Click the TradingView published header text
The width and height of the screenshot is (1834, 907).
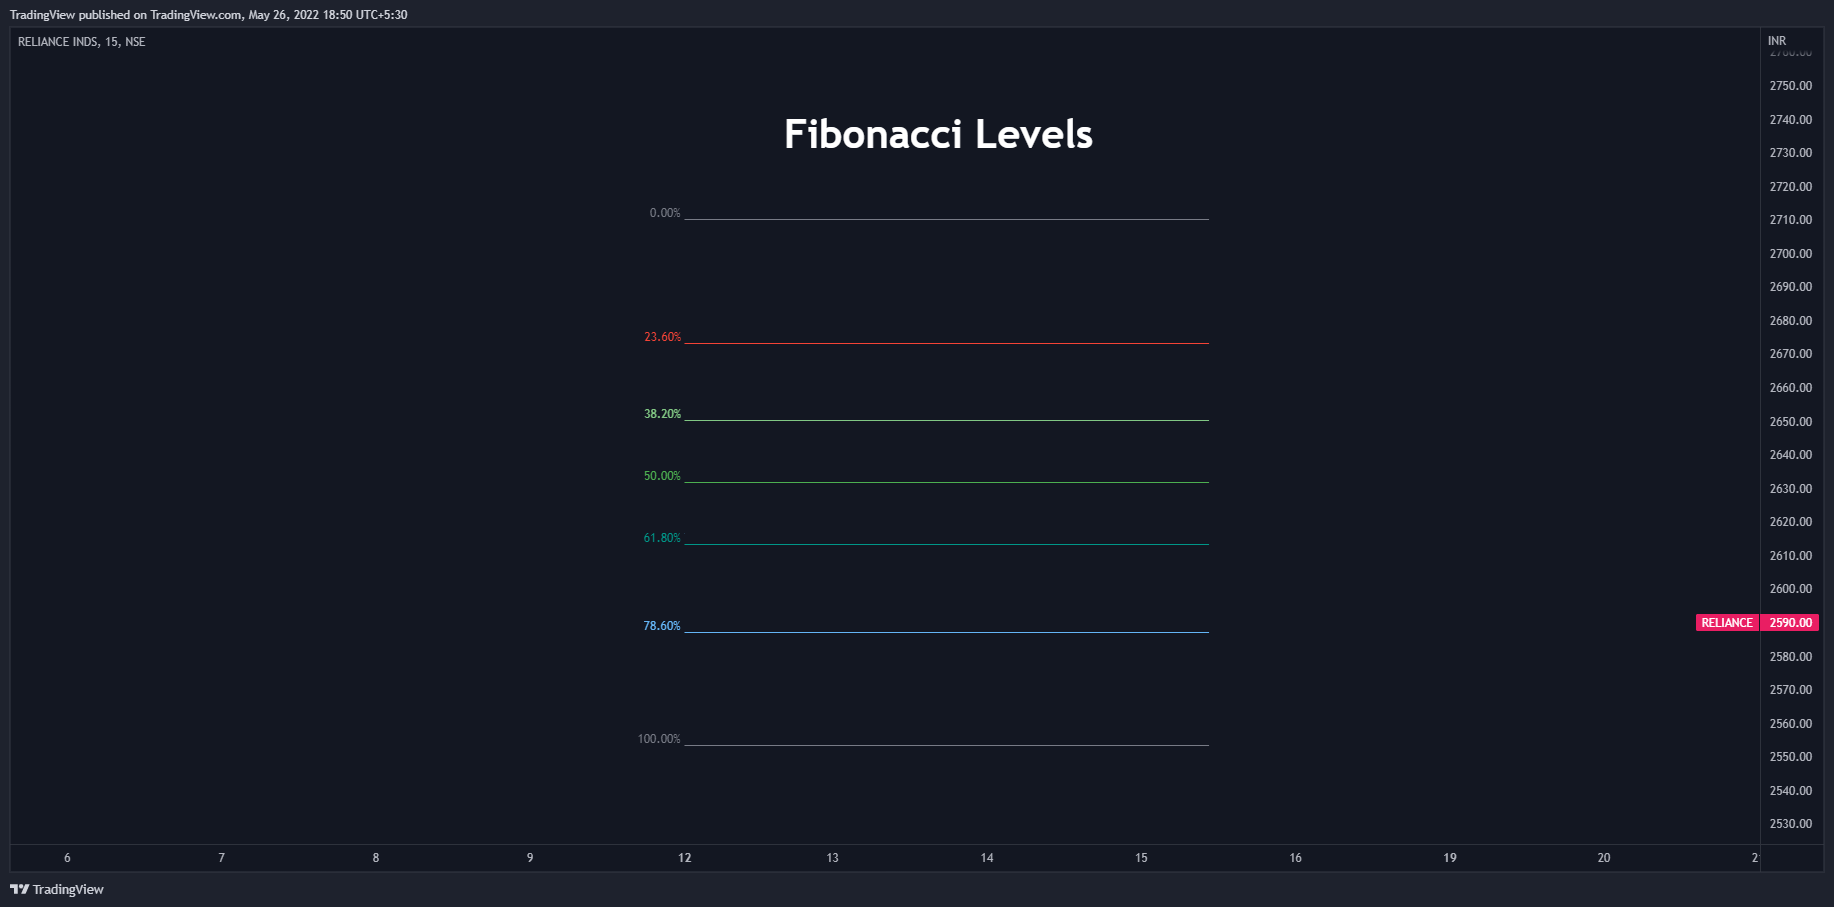(x=208, y=15)
